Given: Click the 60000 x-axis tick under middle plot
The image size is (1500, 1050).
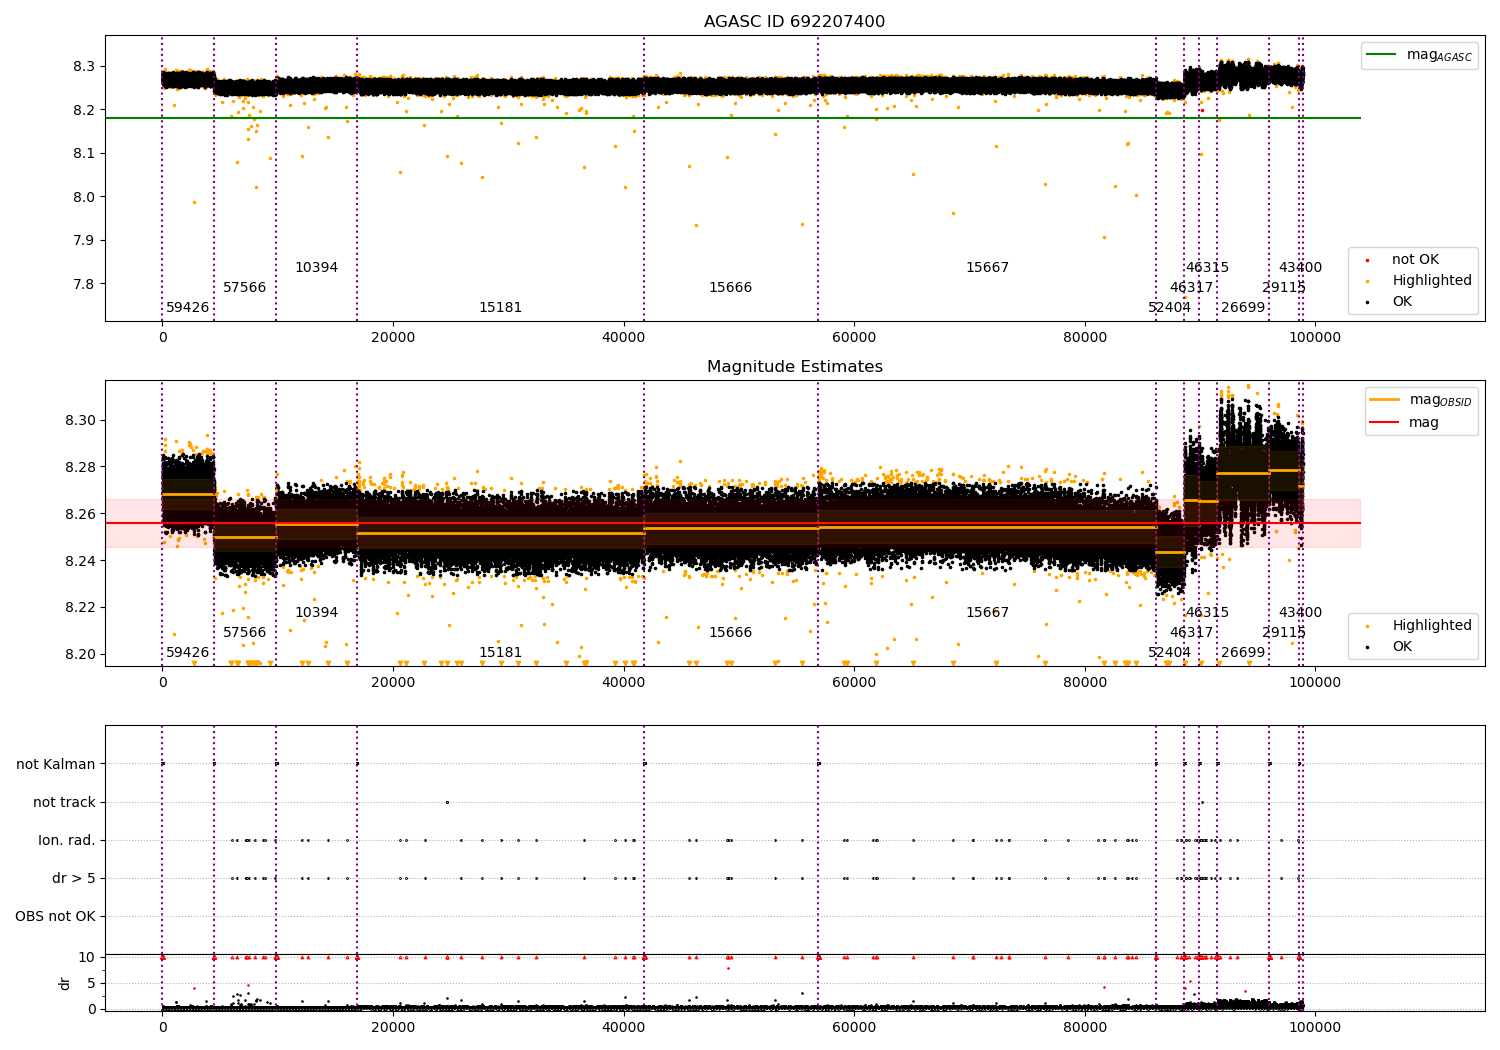Looking at the screenshot, I should tap(854, 683).
